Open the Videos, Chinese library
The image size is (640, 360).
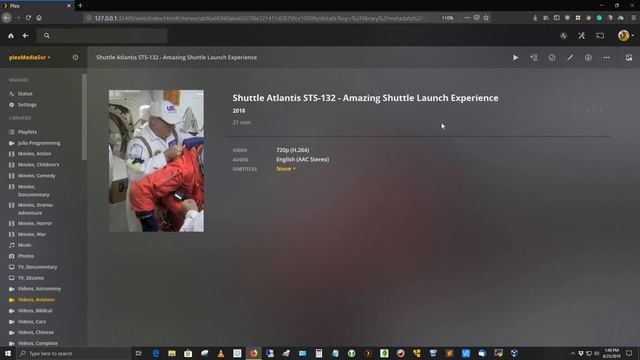pos(36,333)
